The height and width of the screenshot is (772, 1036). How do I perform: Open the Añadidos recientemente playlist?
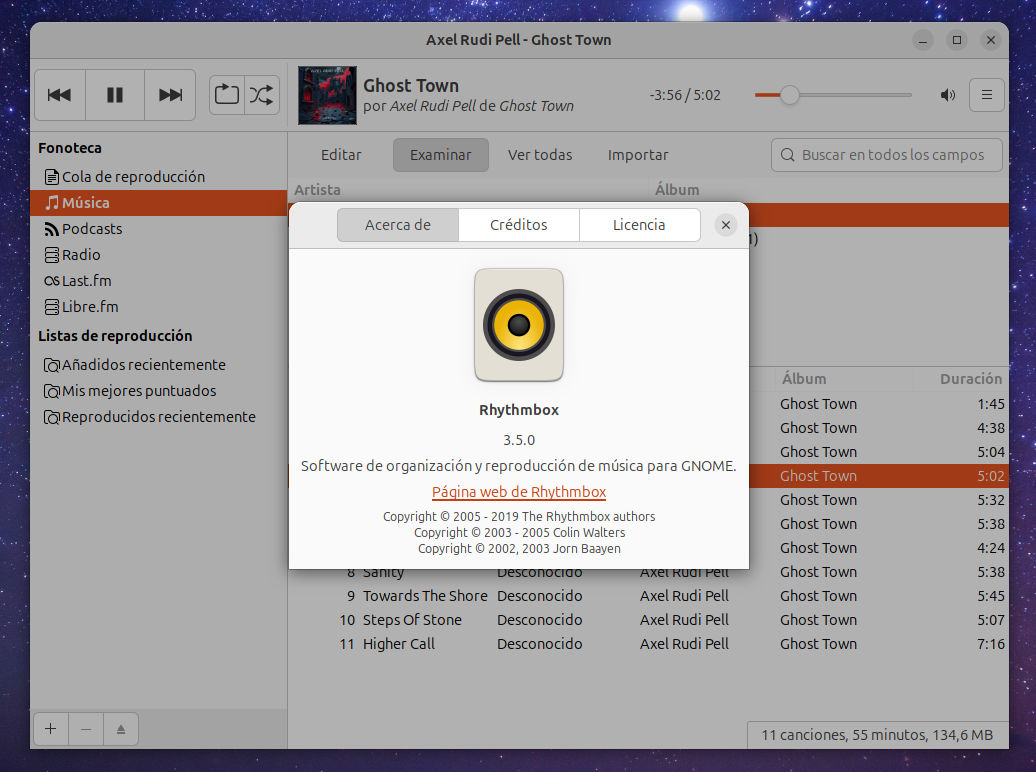(x=159, y=365)
